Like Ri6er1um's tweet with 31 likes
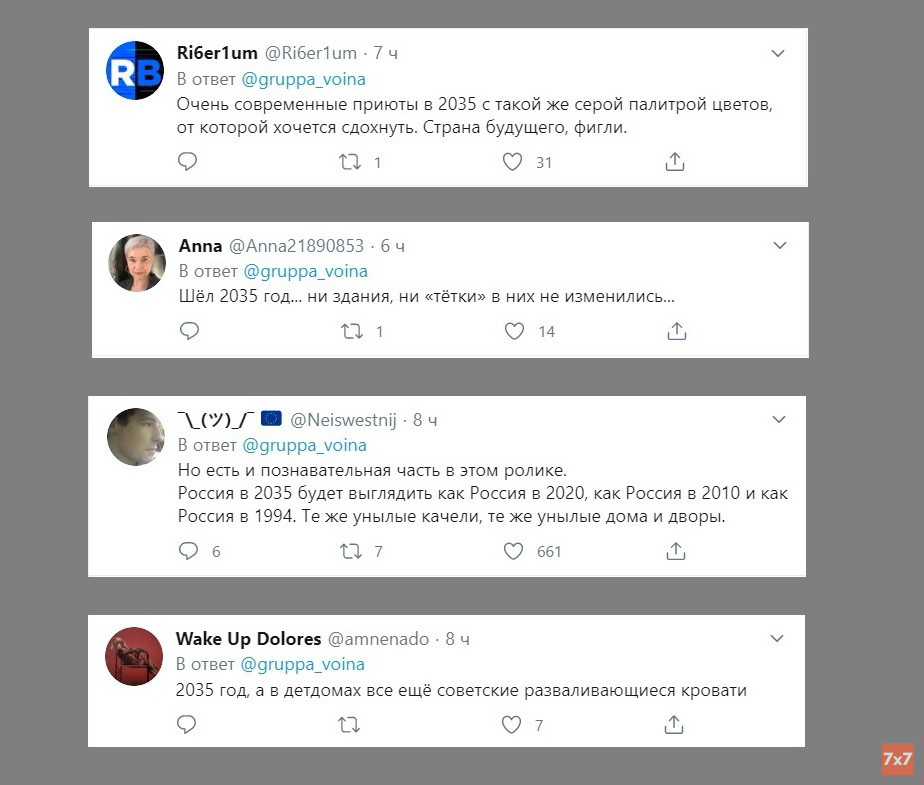 (513, 161)
